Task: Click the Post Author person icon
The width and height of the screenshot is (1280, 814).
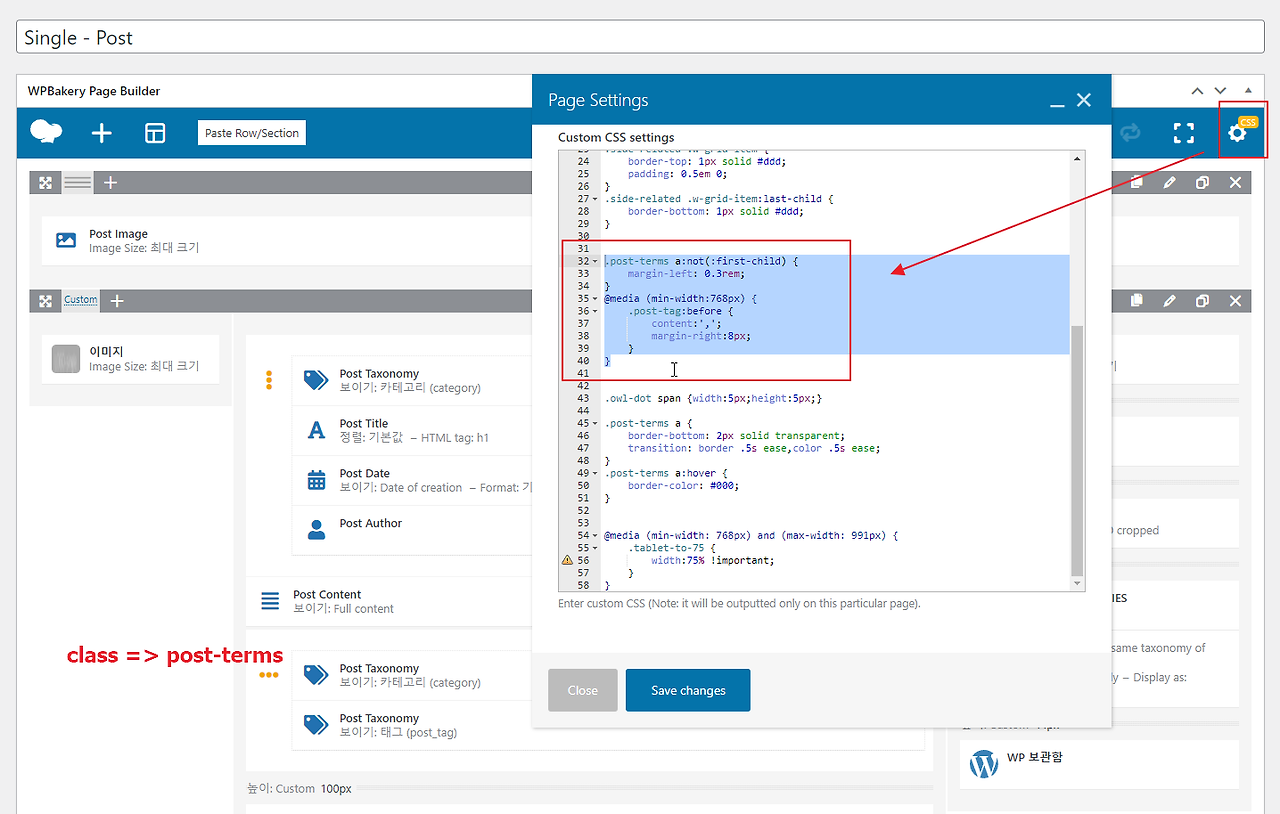Action: click(317, 530)
